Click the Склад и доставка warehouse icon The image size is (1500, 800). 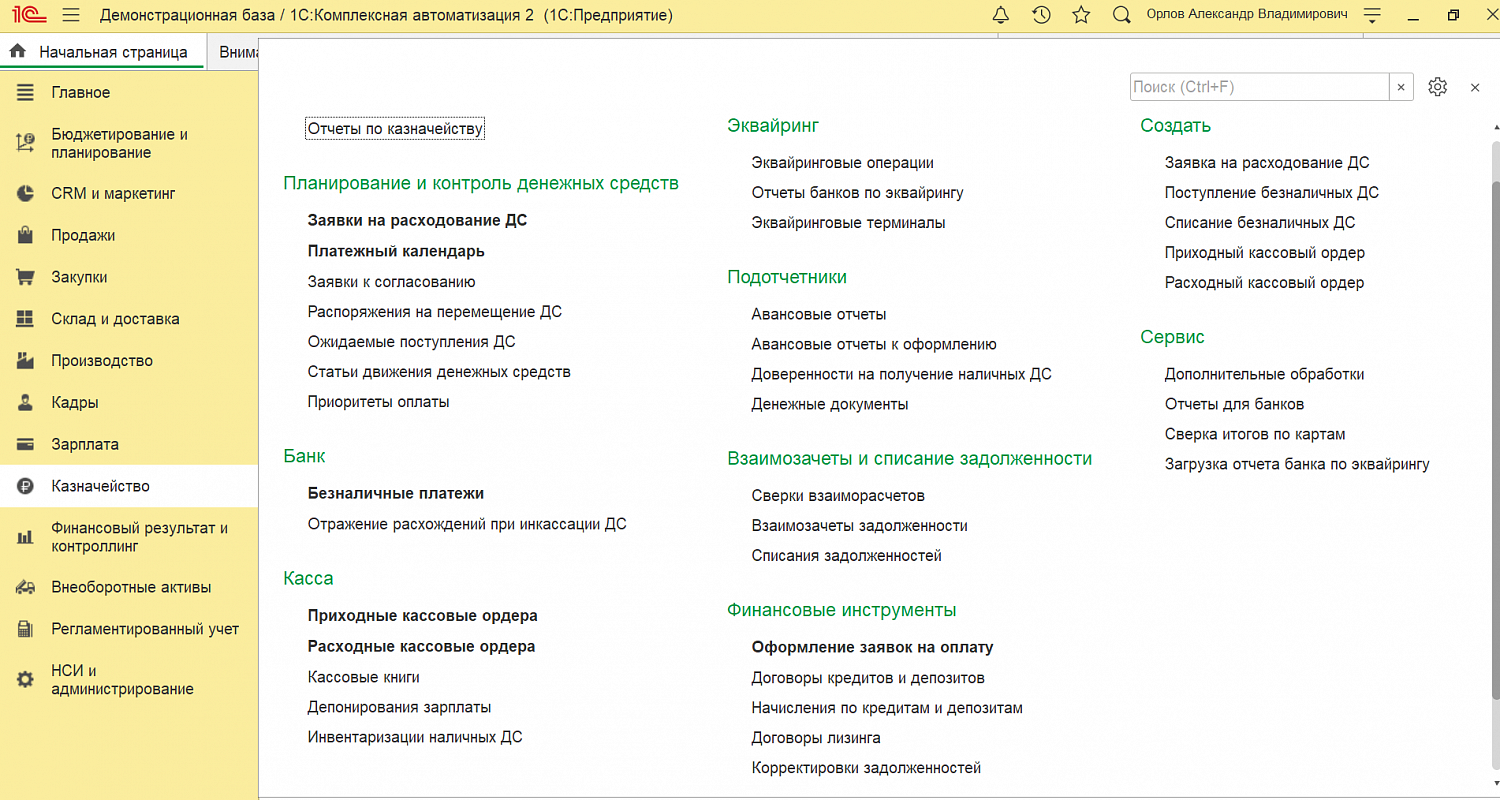point(26,319)
